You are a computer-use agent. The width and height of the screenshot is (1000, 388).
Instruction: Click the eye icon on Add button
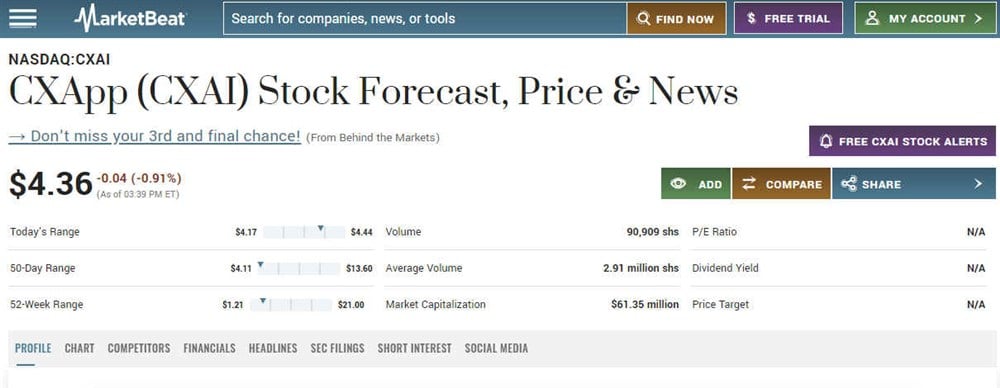678,184
